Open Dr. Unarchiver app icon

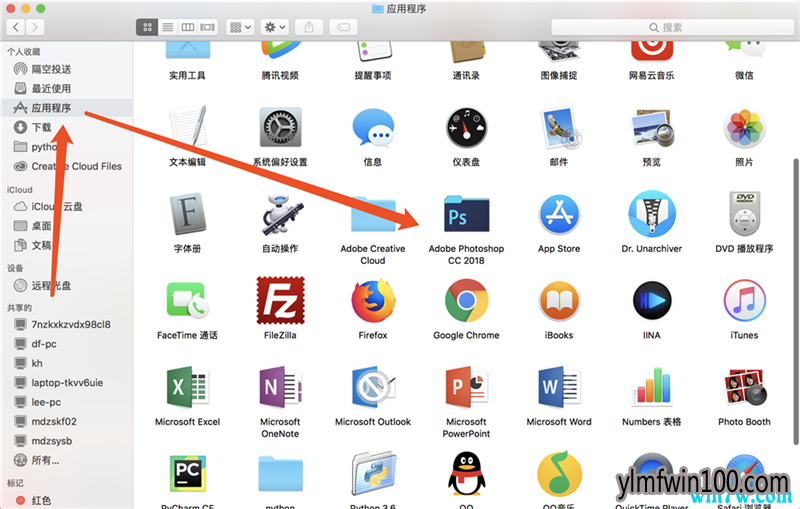[652, 214]
